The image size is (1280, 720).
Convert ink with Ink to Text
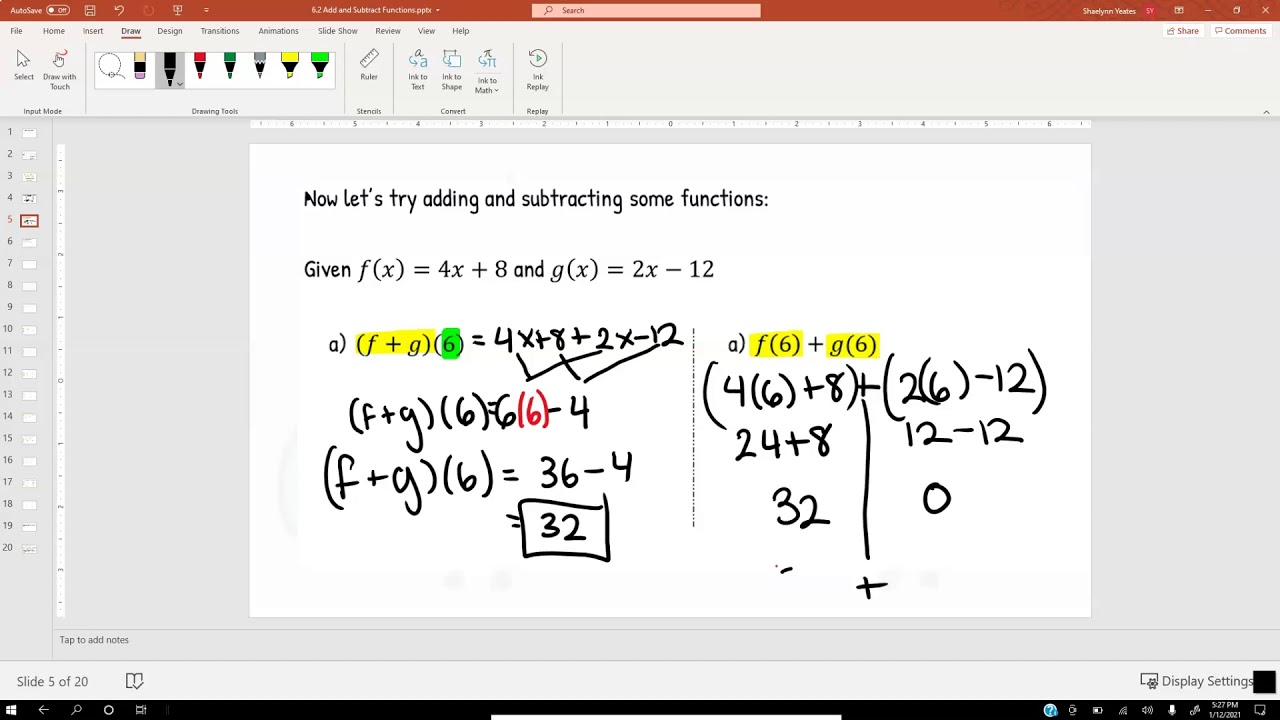click(x=418, y=70)
